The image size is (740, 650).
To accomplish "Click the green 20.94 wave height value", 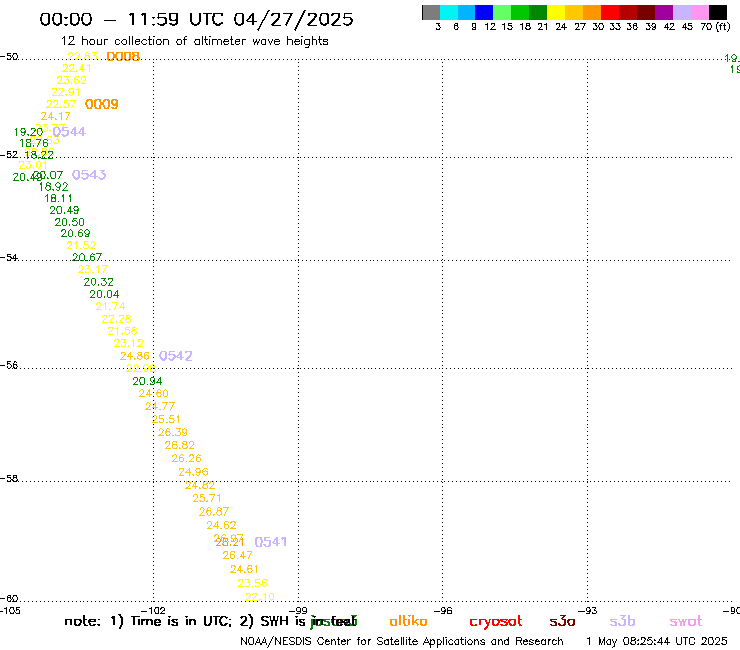I will point(147,381).
